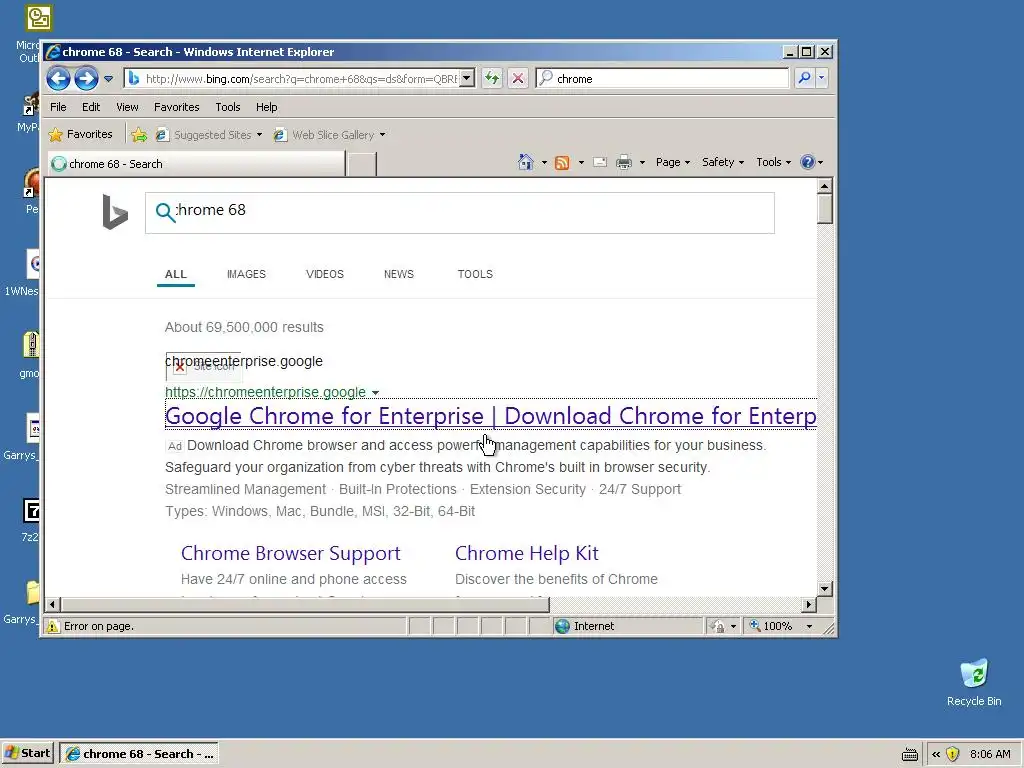Click the Home icon in command bar

pos(526,162)
